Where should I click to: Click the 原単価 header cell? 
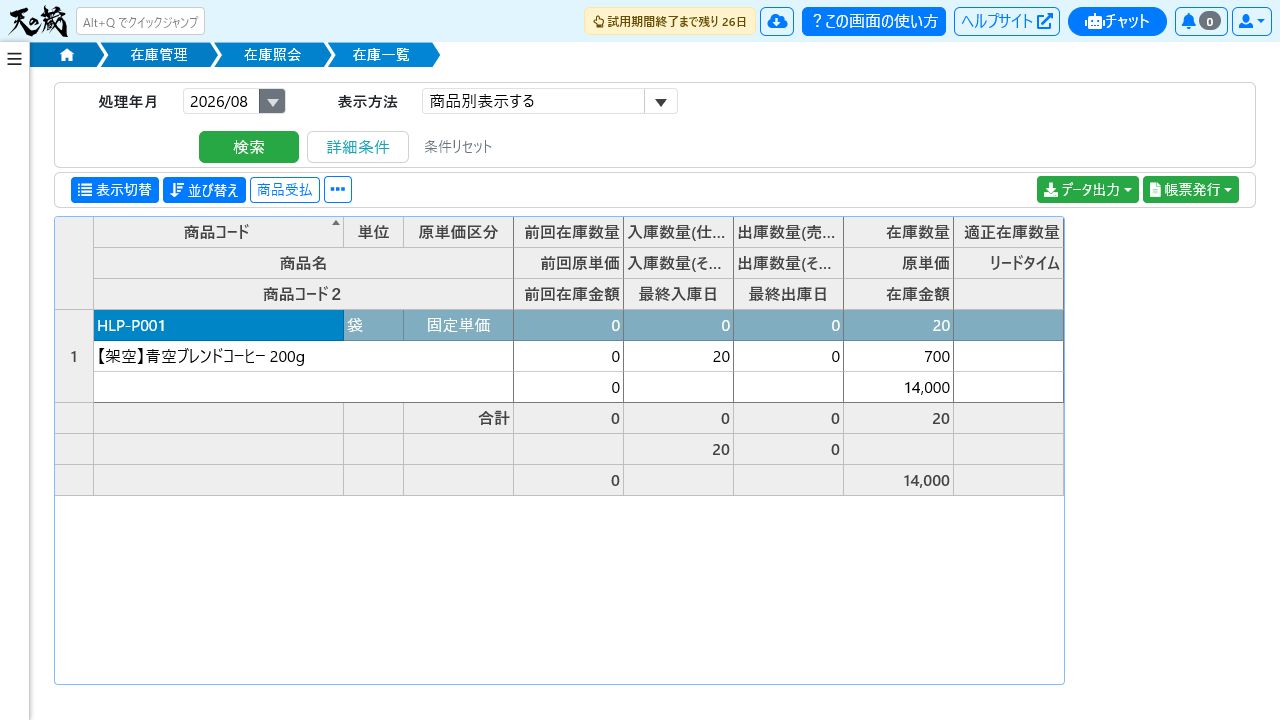[x=898, y=263]
